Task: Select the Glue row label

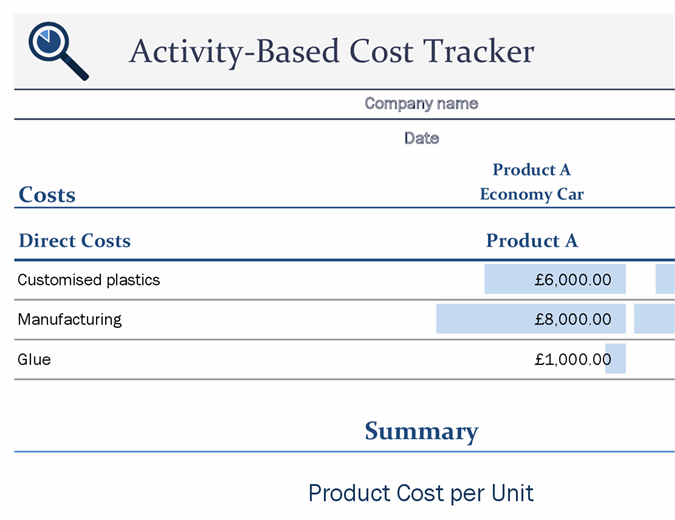Action: tap(34, 359)
